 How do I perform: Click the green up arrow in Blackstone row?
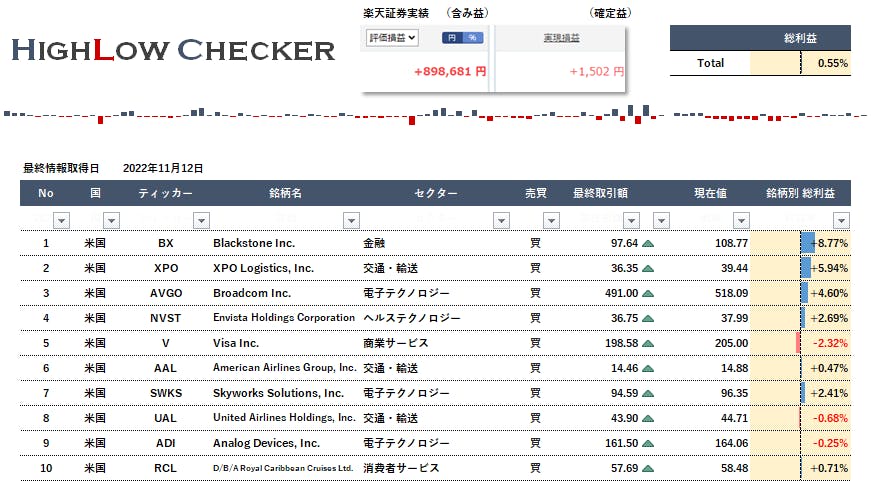[648, 243]
